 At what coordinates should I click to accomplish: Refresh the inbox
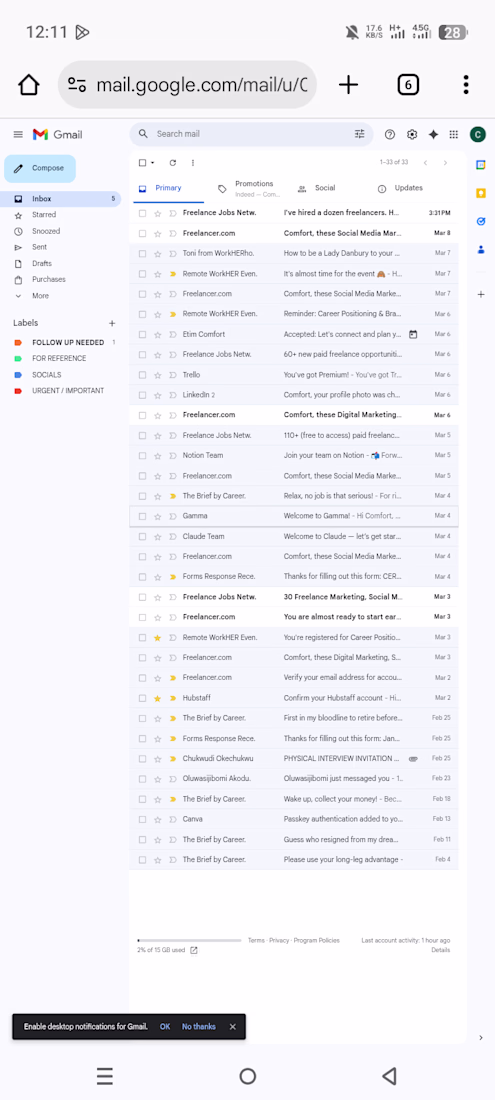point(172,163)
